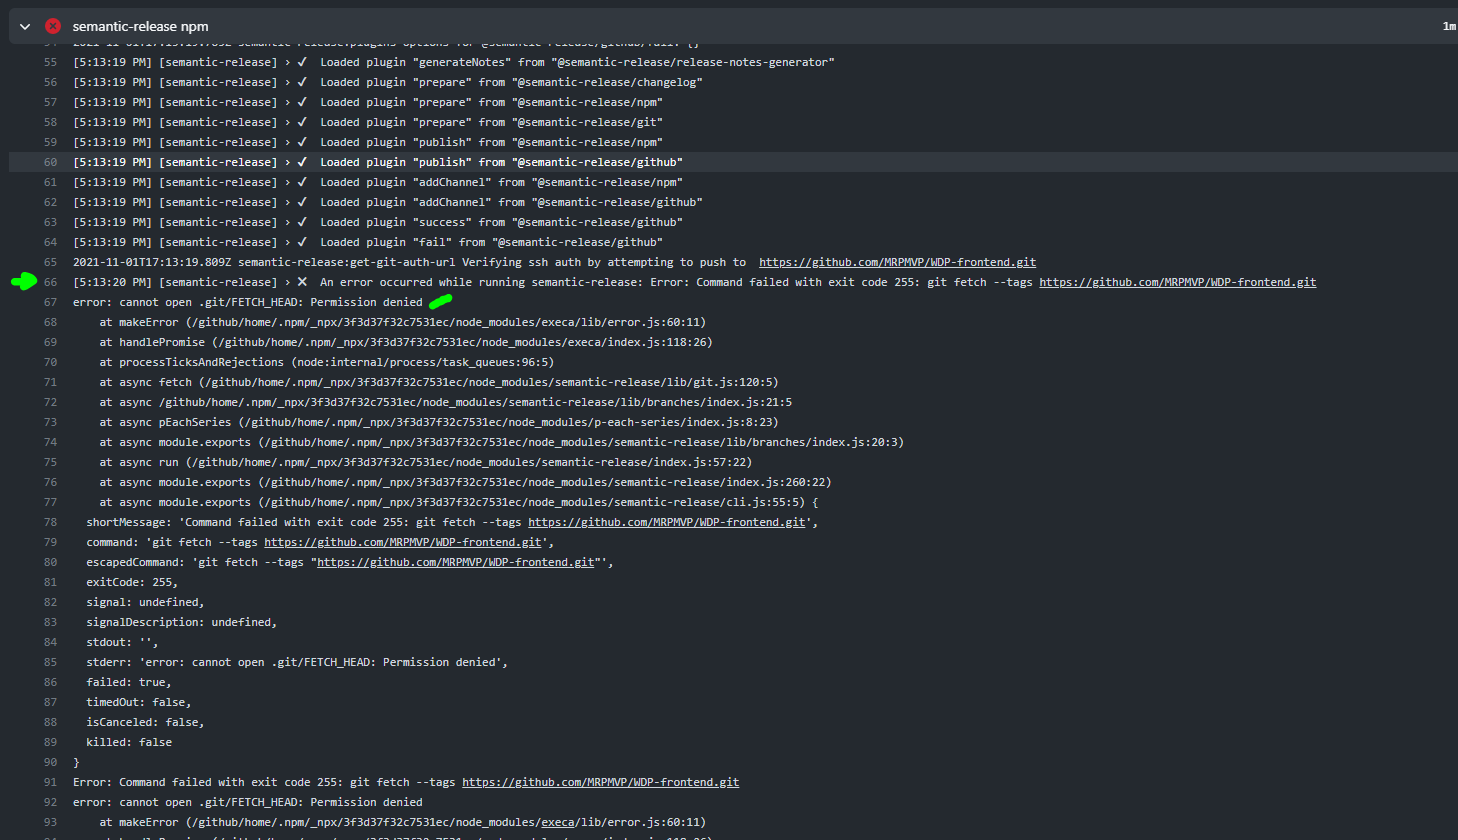Viewport: 1458px width, 840px height.
Task: Click the red failure status icon
Action: [x=53, y=26]
